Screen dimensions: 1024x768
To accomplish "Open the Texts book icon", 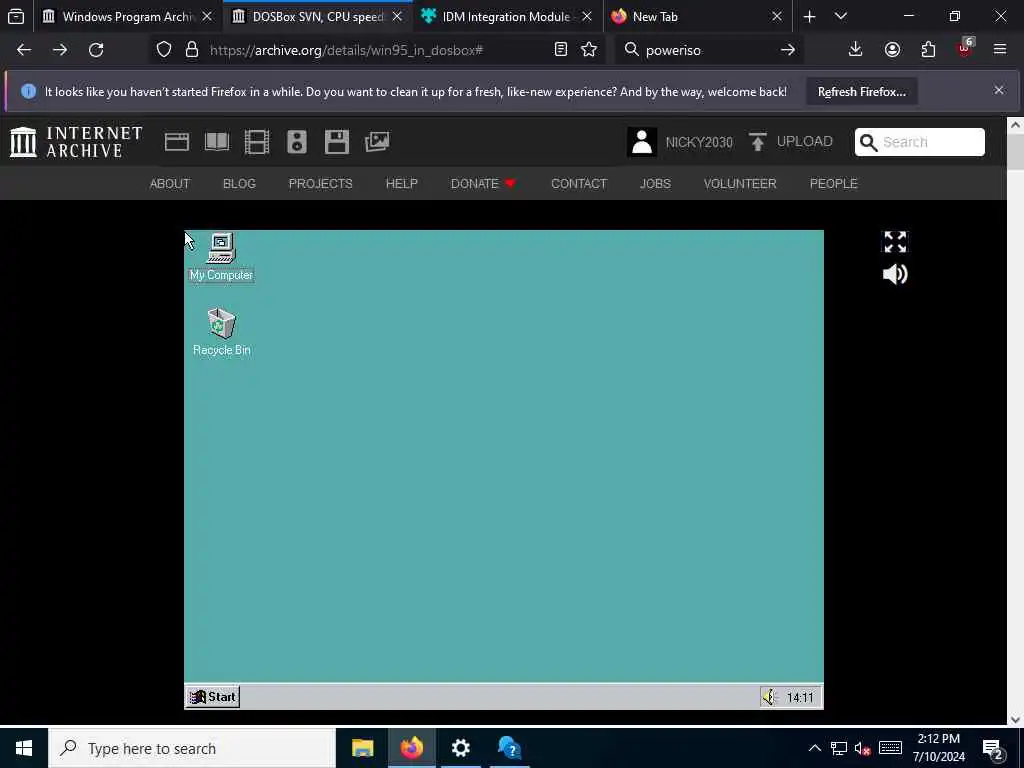I will tap(217, 142).
